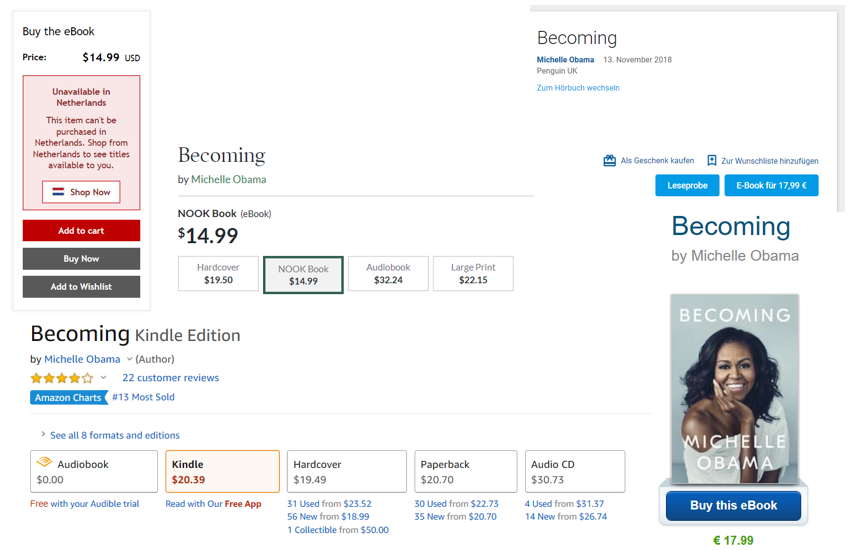Viewport: 850px width, 550px height.
Task: Open the 22 customer reviews link
Action: pyautogui.click(x=170, y=378)
